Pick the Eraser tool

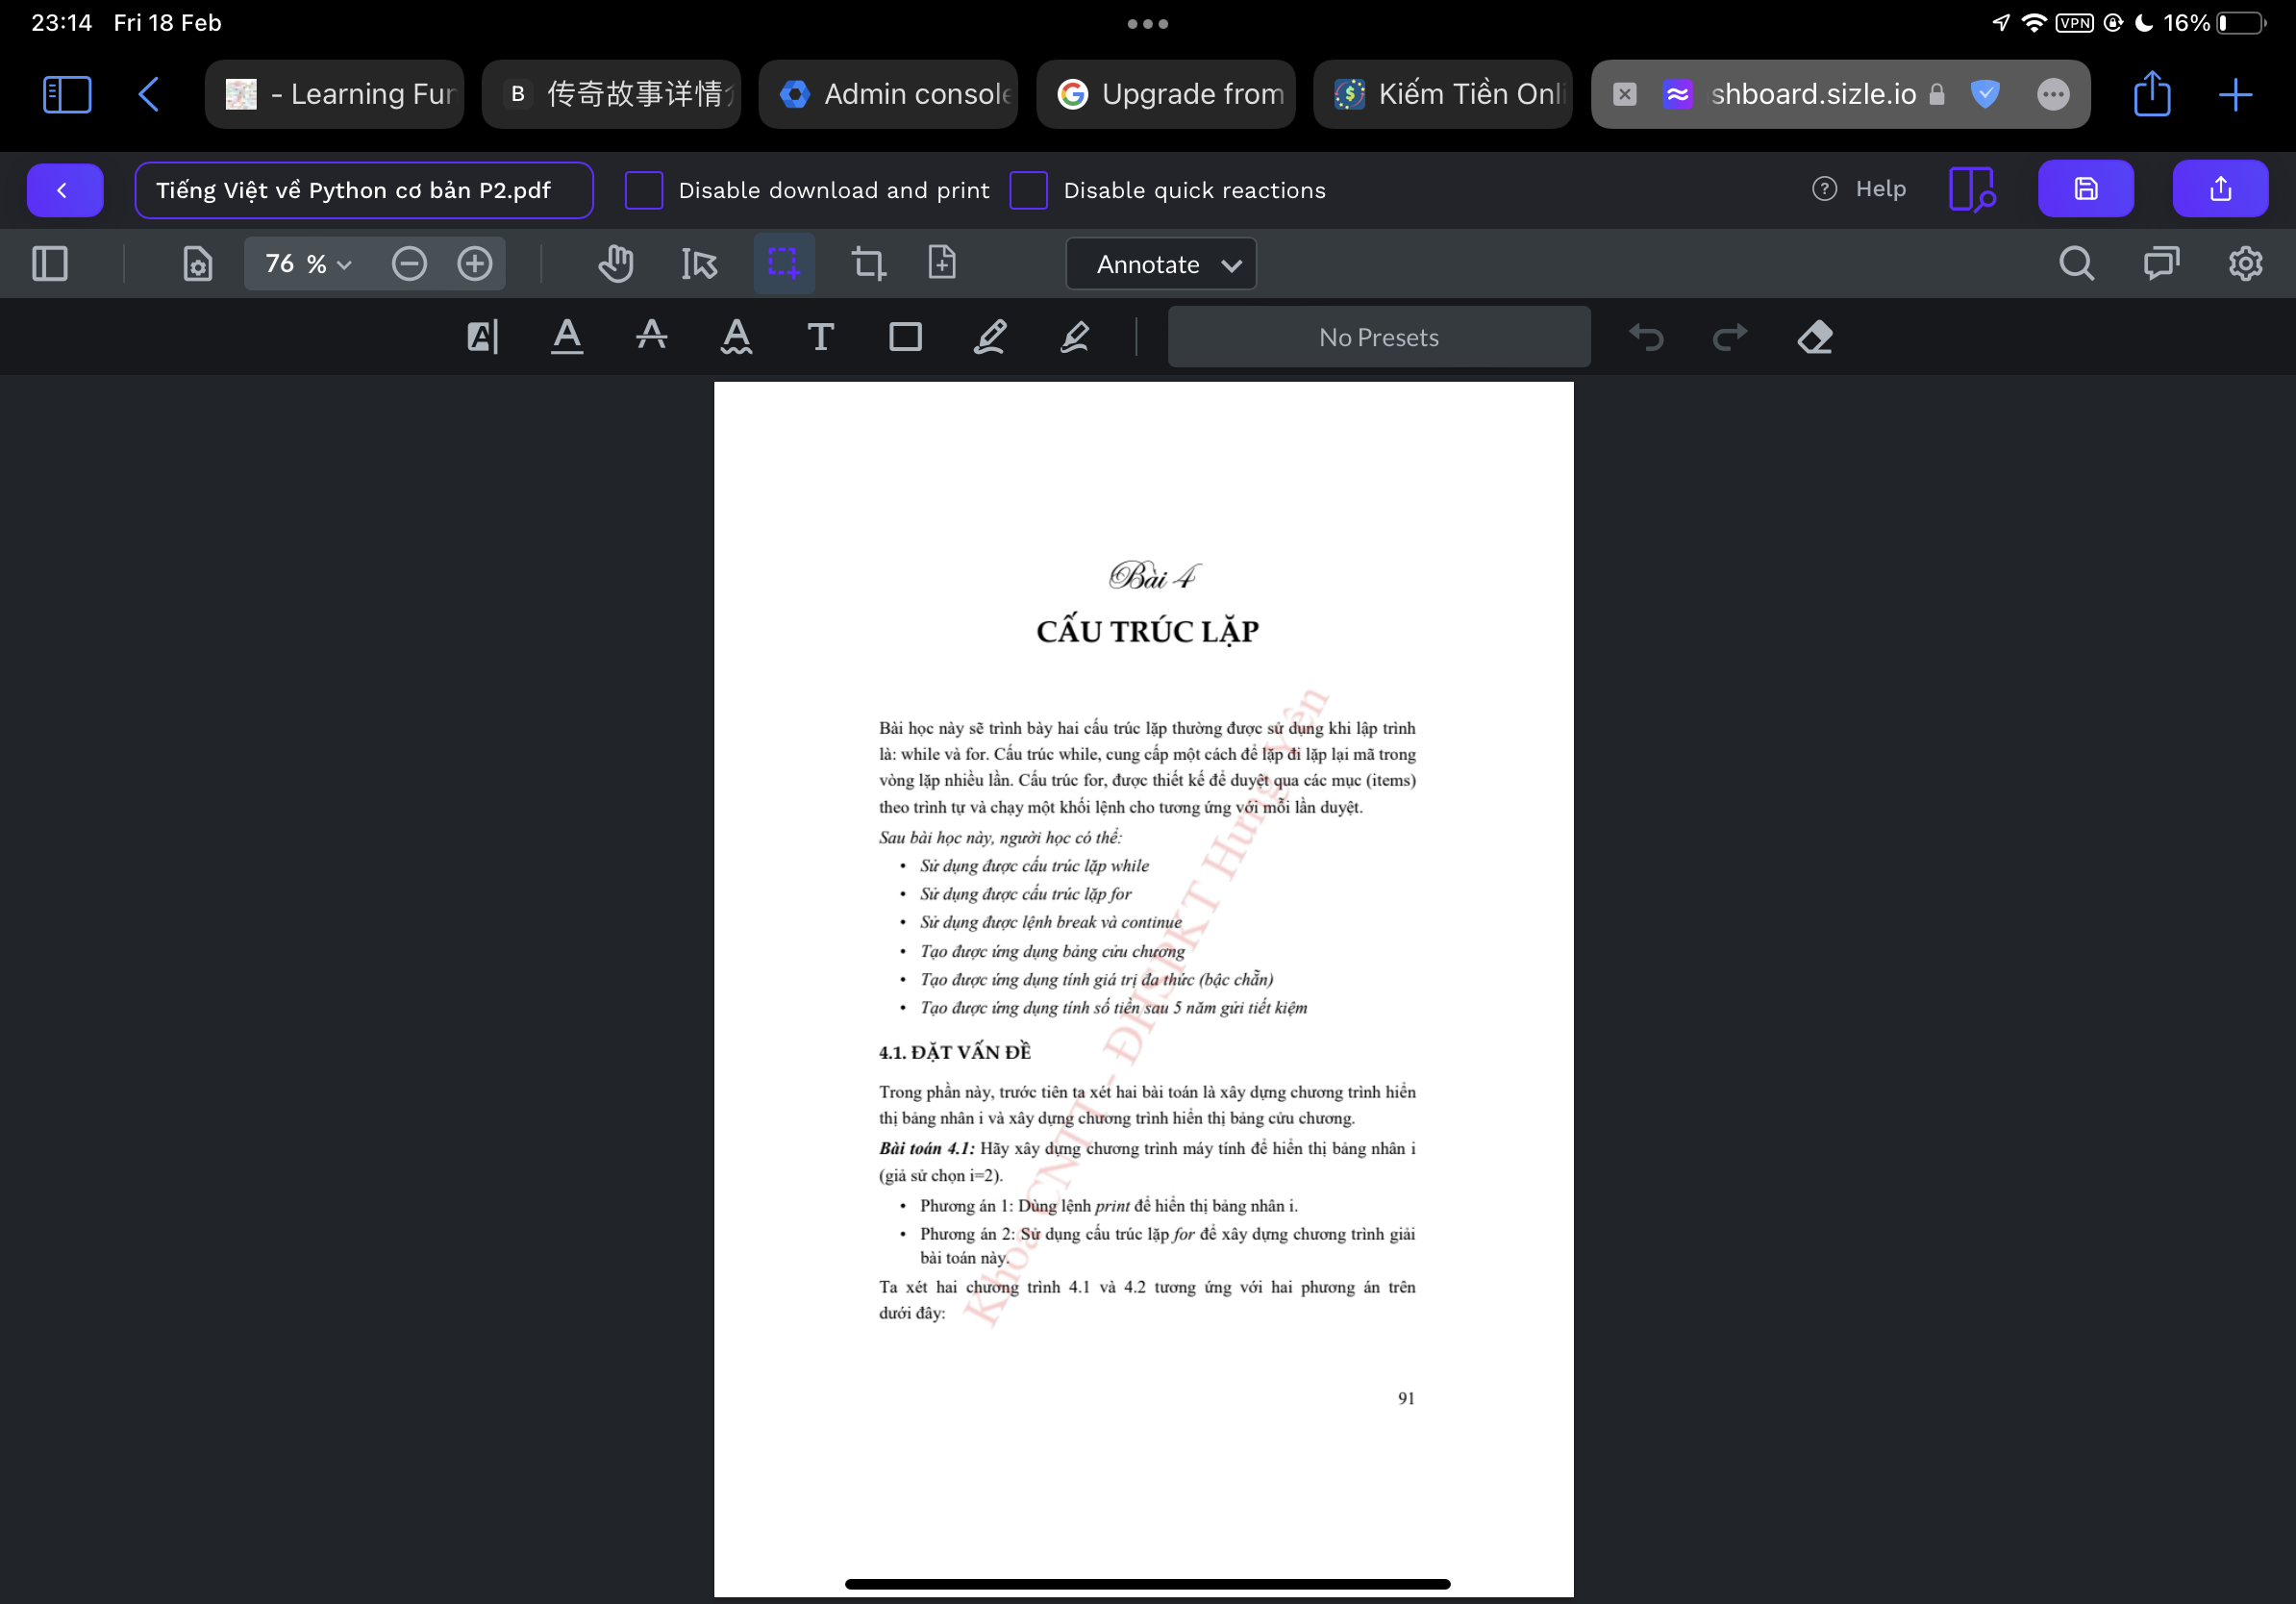coord(1815,338)
